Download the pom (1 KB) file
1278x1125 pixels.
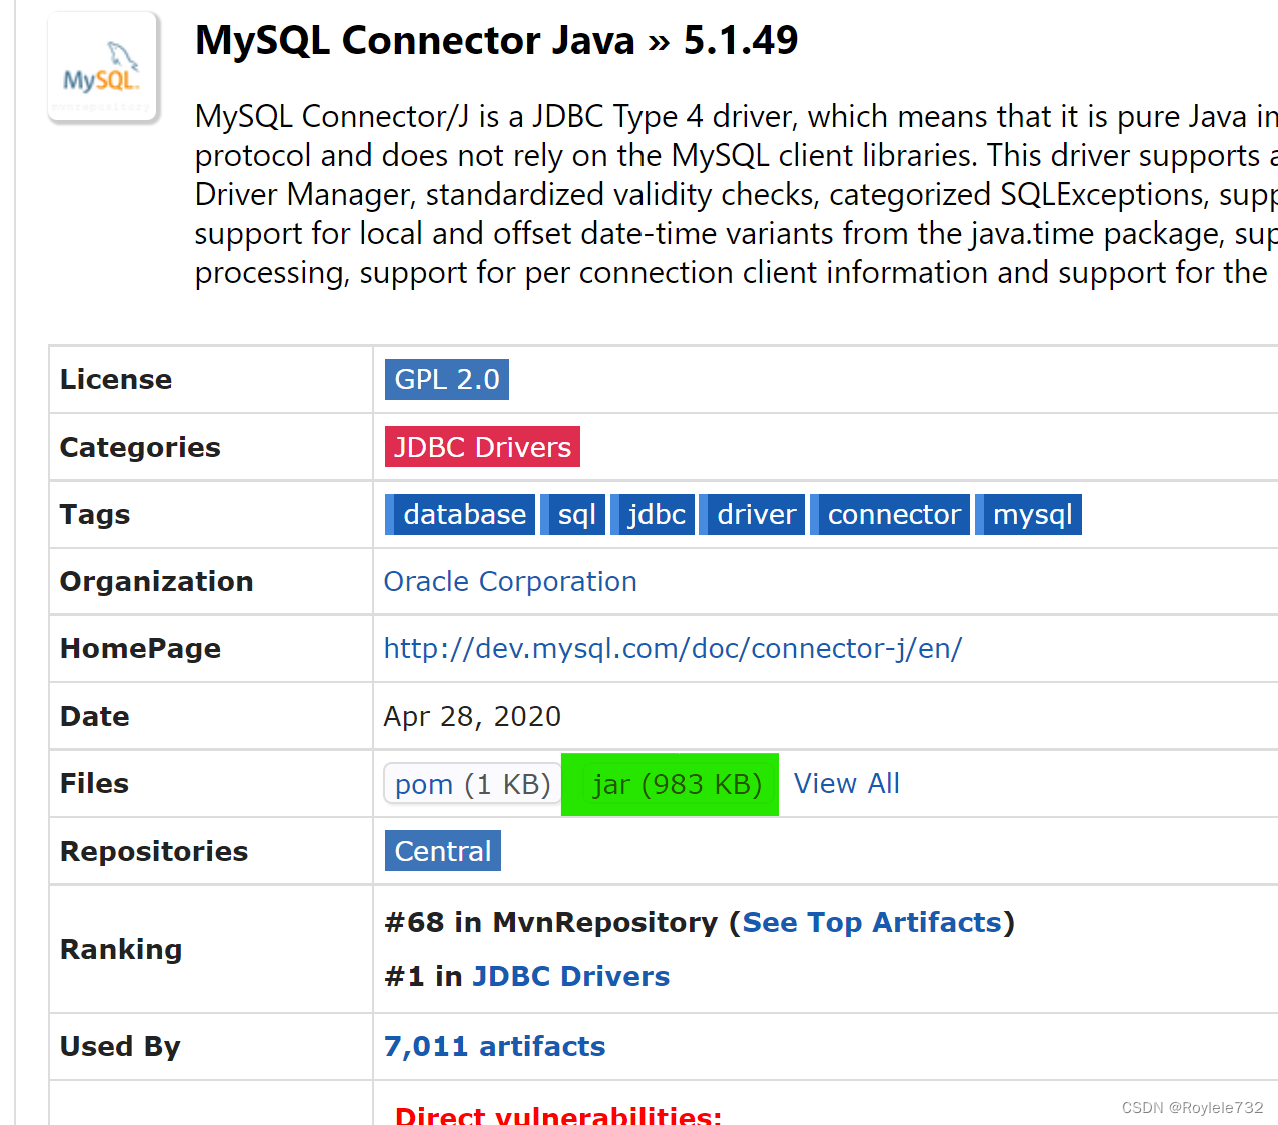[472, 784]
